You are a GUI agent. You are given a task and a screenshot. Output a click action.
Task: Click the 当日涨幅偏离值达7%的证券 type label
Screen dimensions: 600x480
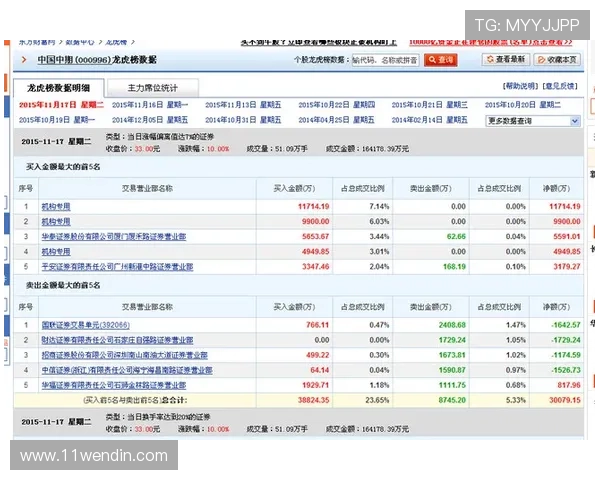tap(160, 137)
